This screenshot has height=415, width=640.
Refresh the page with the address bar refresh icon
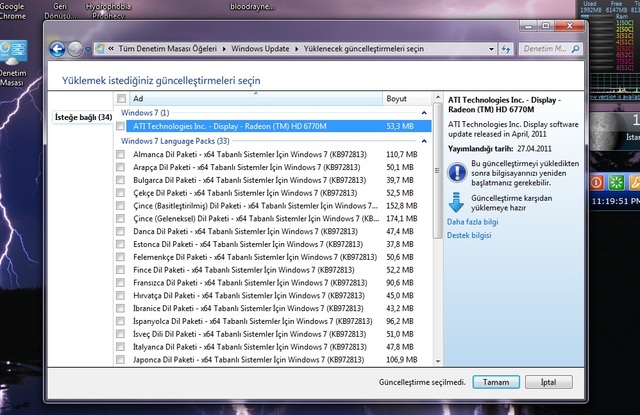click(506, 49)
